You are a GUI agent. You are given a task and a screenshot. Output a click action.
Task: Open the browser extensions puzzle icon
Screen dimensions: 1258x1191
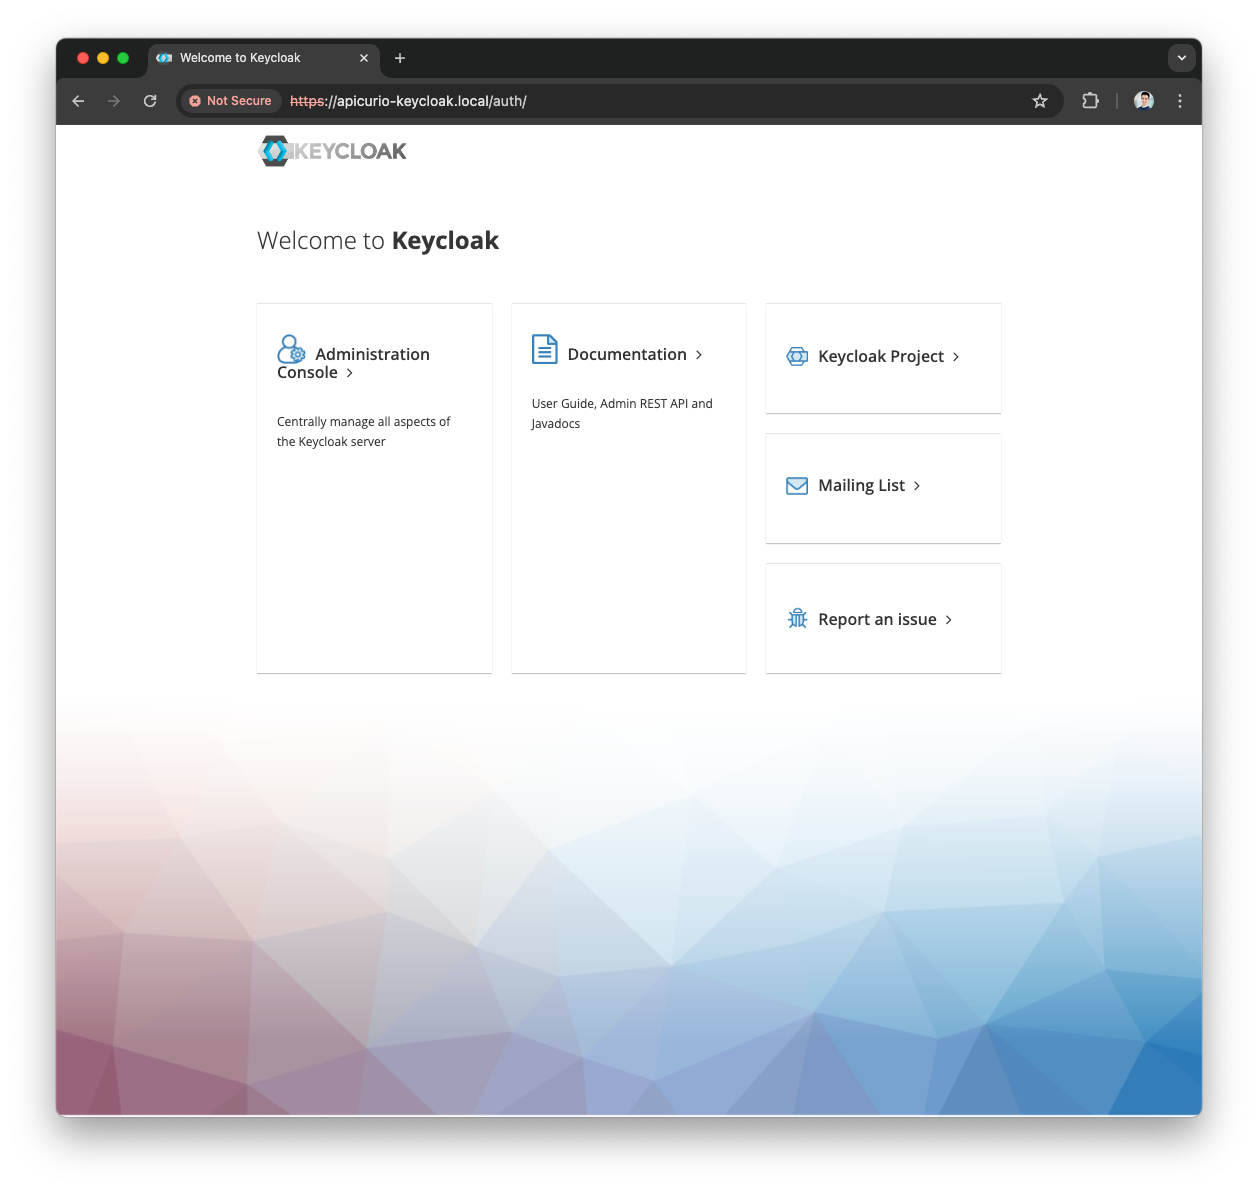tap(1090, 101)
